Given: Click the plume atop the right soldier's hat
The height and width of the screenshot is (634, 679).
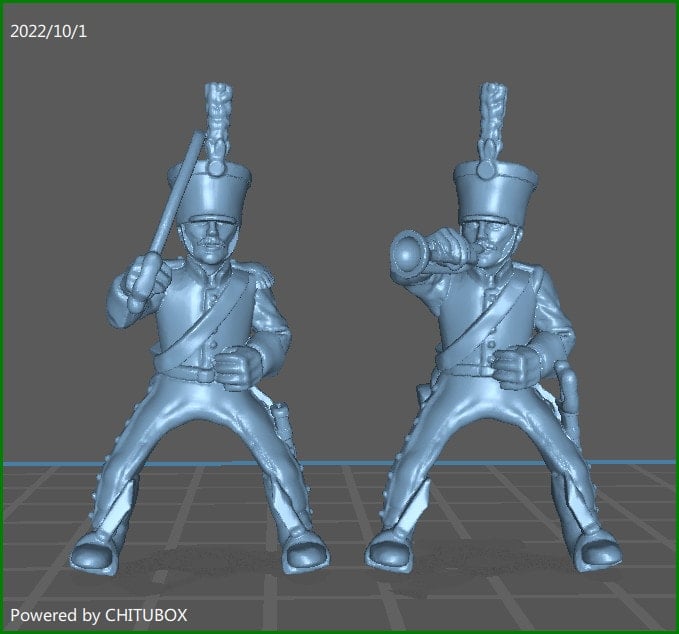Looking at the screenshot, I should click(x=492, y=126).
